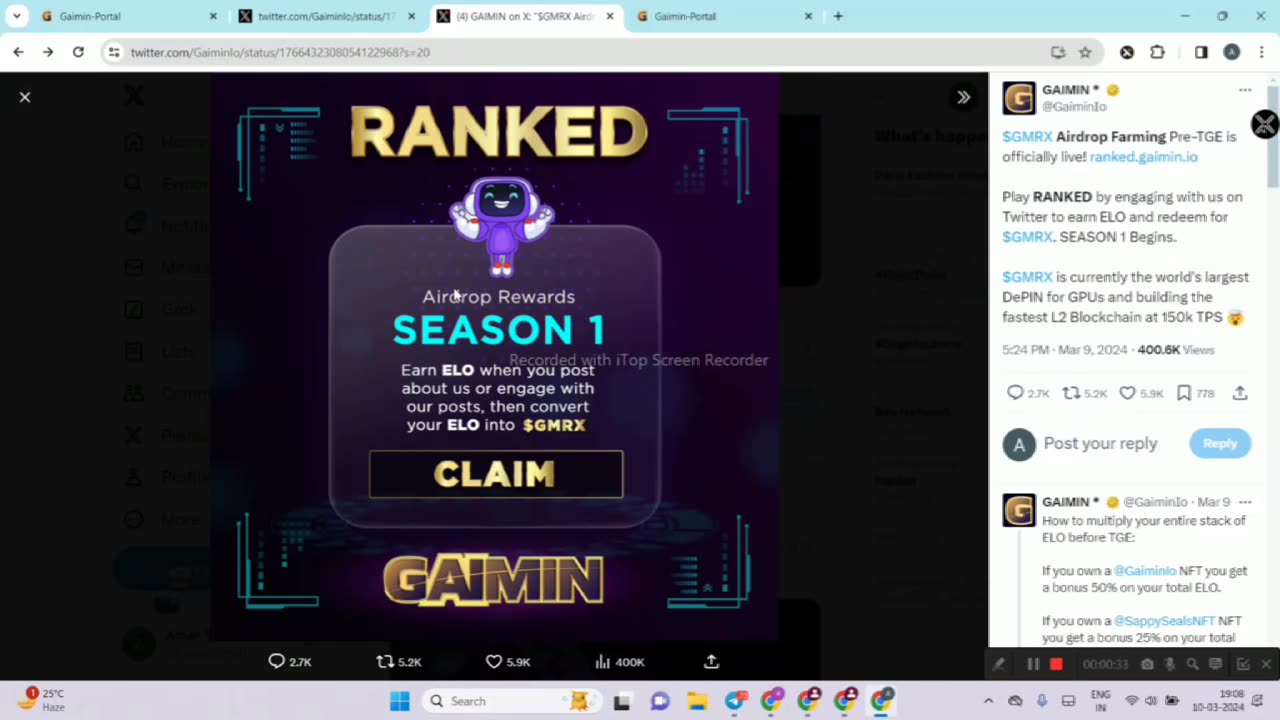Open the RANKED Season 1 promo image

coord(495,356)
